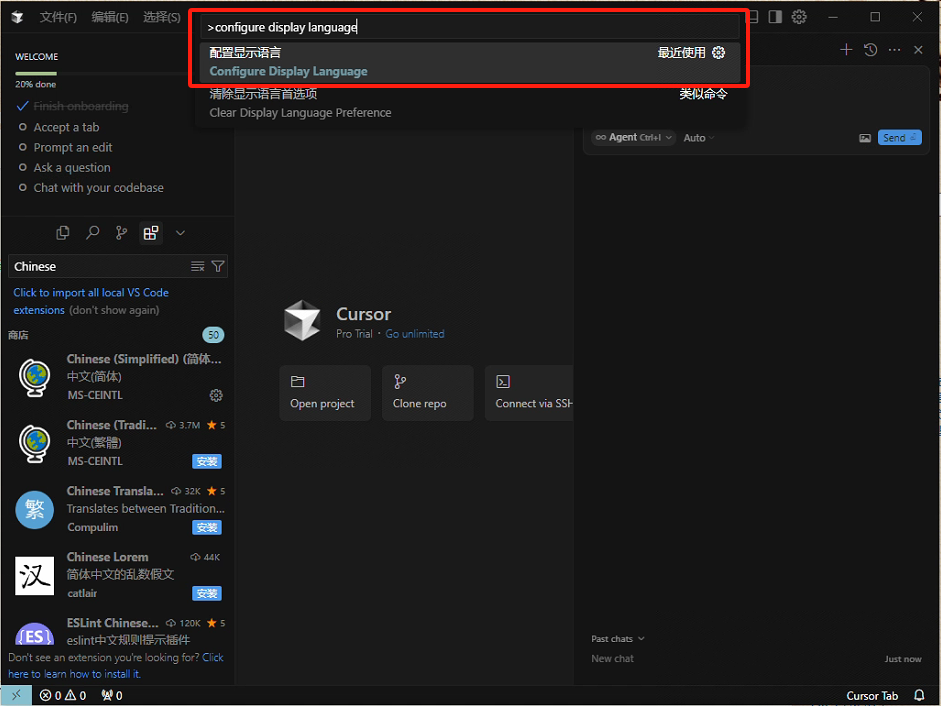Click the learn how to install link
This screenshot has width=941, height=706.
pos(116,666)
